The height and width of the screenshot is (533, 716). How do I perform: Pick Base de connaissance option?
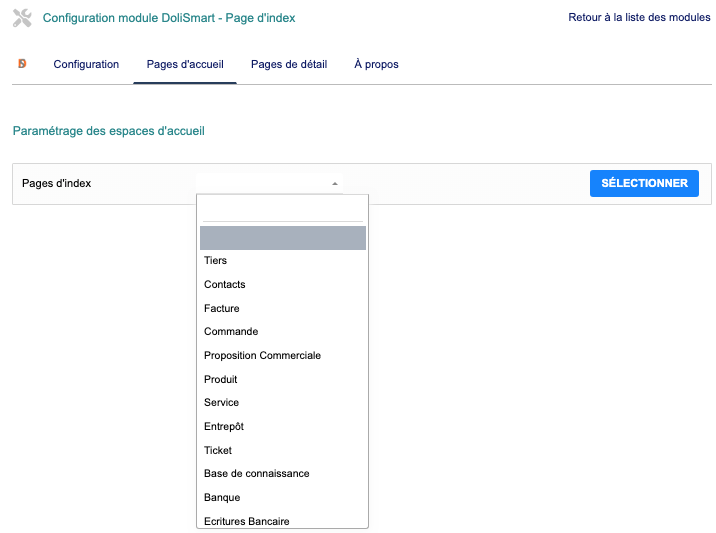coord(257,474)
